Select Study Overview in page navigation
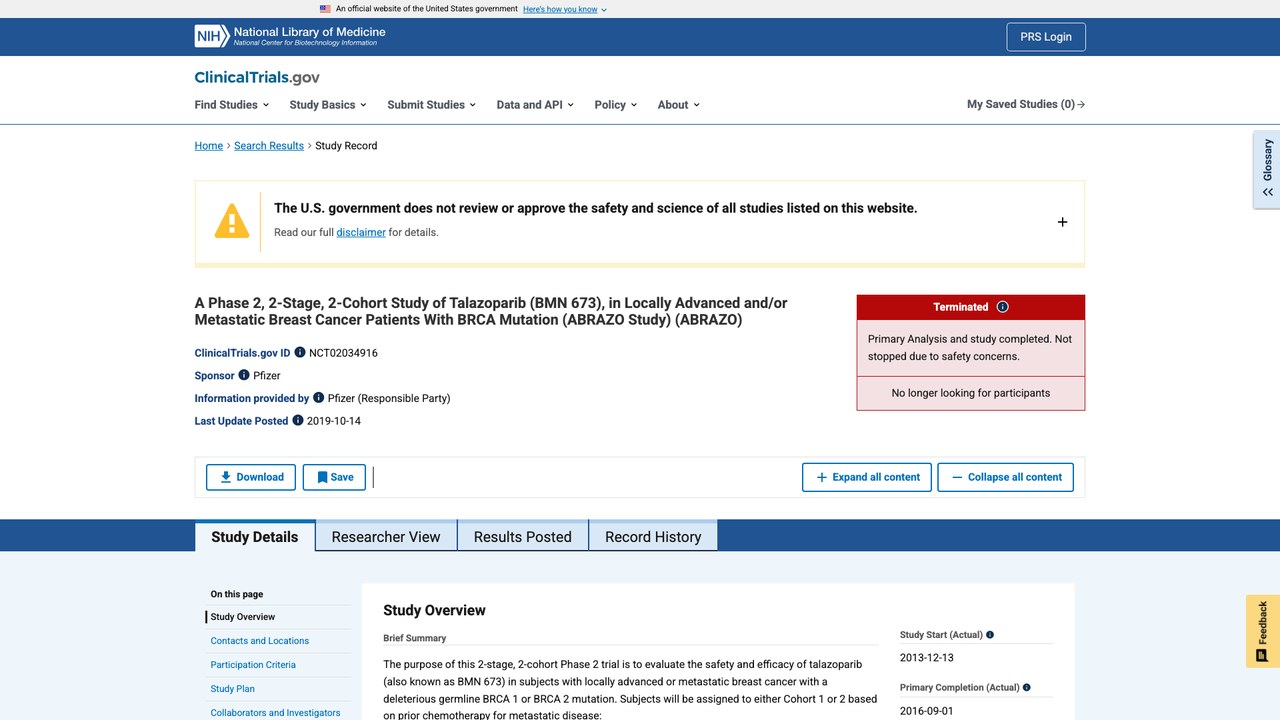 click(x=243, y=617)
